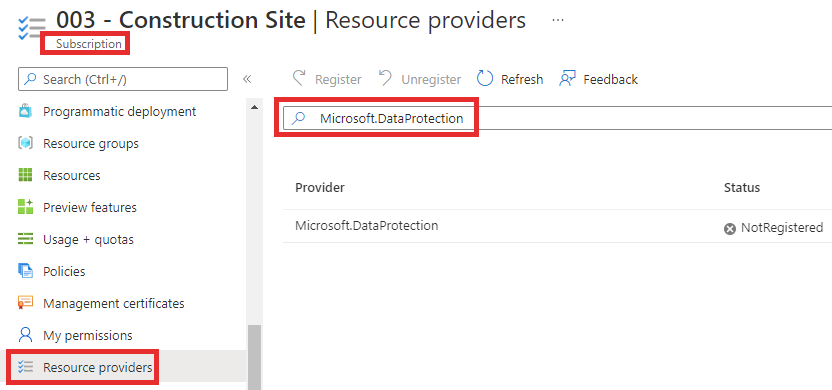Click the NotRegistered status x icon
Image resolution: width=832 pixels, height=390 pixels.
click(x=730, y=229)
